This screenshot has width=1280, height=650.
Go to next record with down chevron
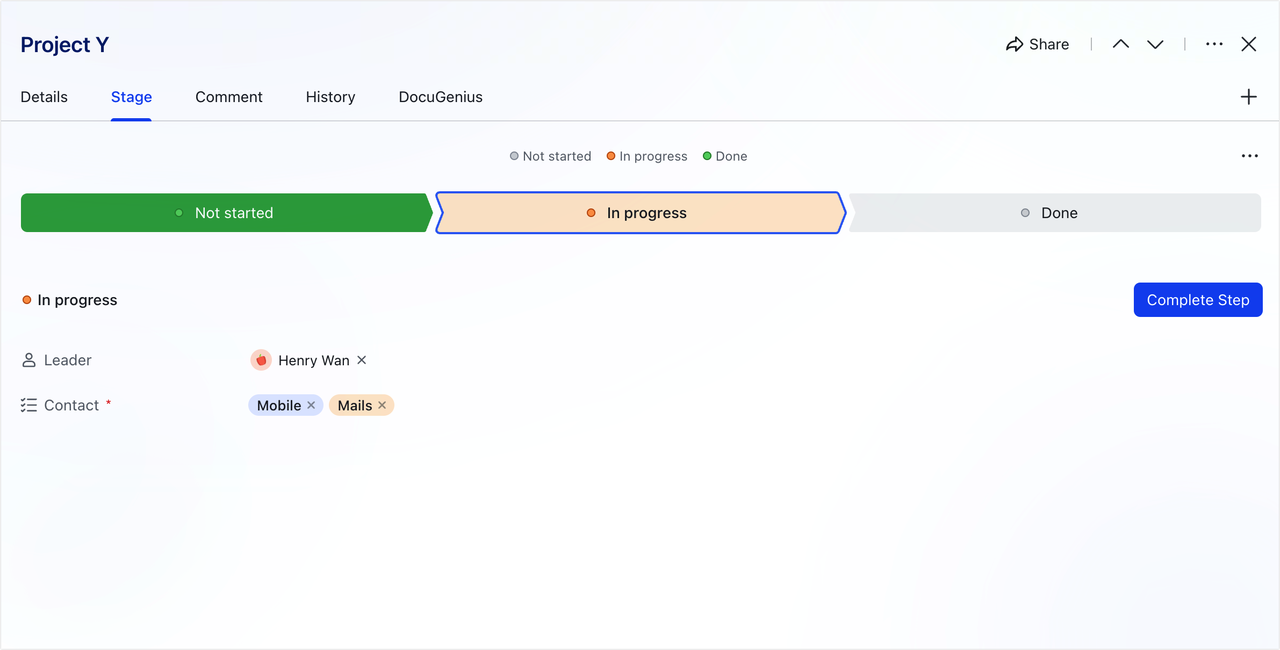[x=1155, y=44]
